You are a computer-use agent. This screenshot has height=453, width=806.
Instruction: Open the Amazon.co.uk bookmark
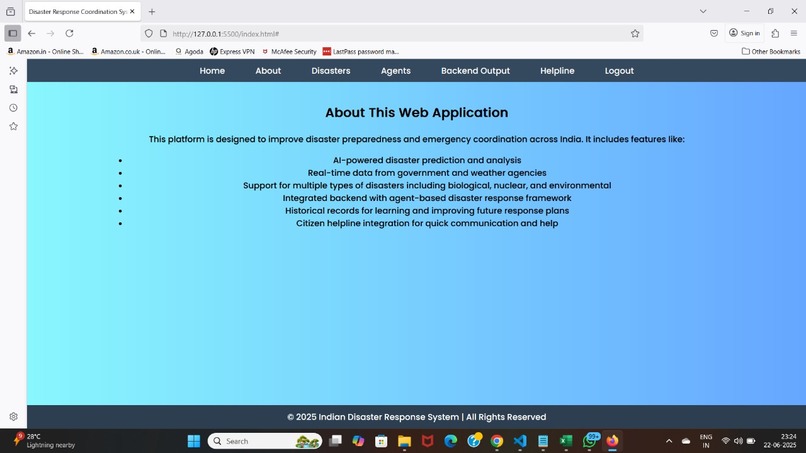pyautogui.click(x=129, y=51)
